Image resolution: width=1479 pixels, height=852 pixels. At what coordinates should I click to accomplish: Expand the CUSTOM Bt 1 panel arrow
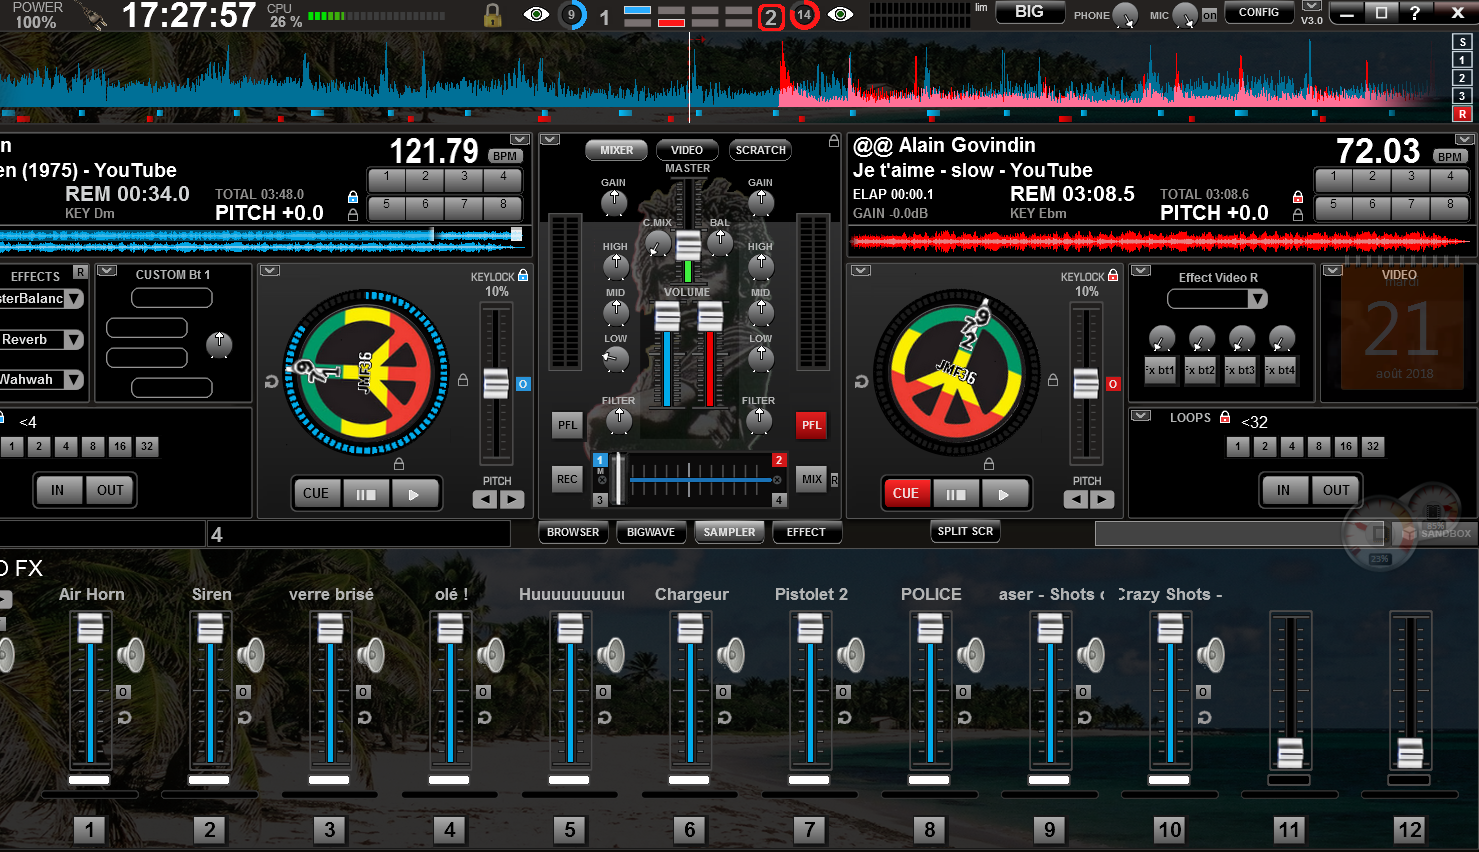107,271
